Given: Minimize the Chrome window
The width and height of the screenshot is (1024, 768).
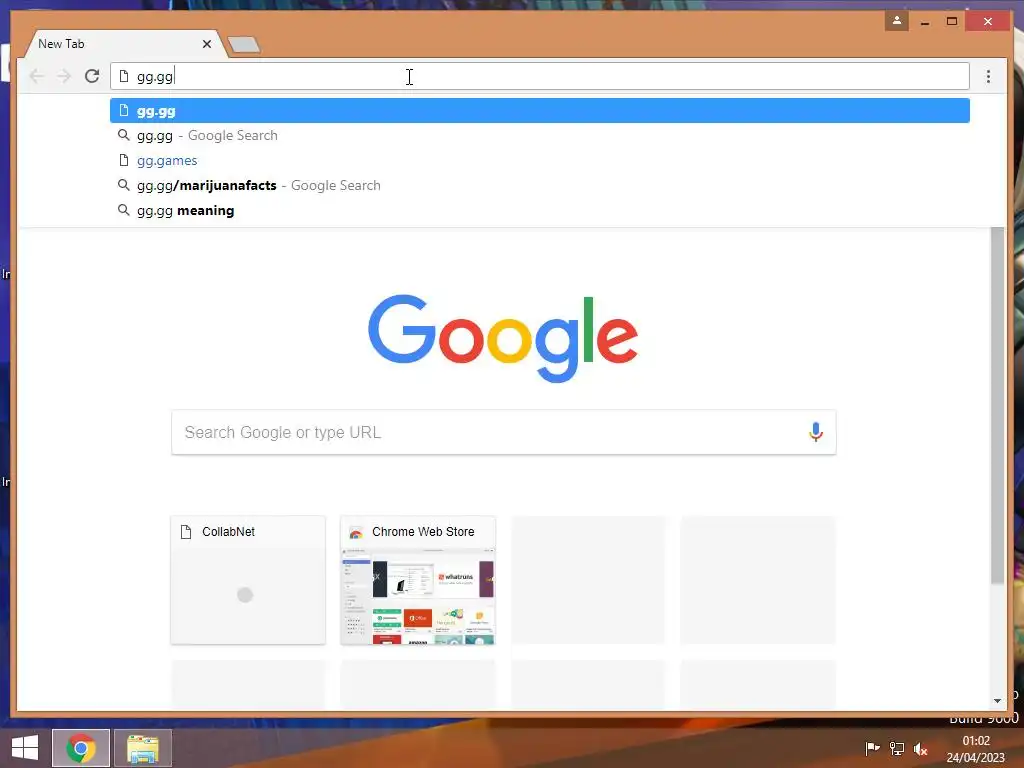Looking at the screenshot, I should click(x=925, y=22).
